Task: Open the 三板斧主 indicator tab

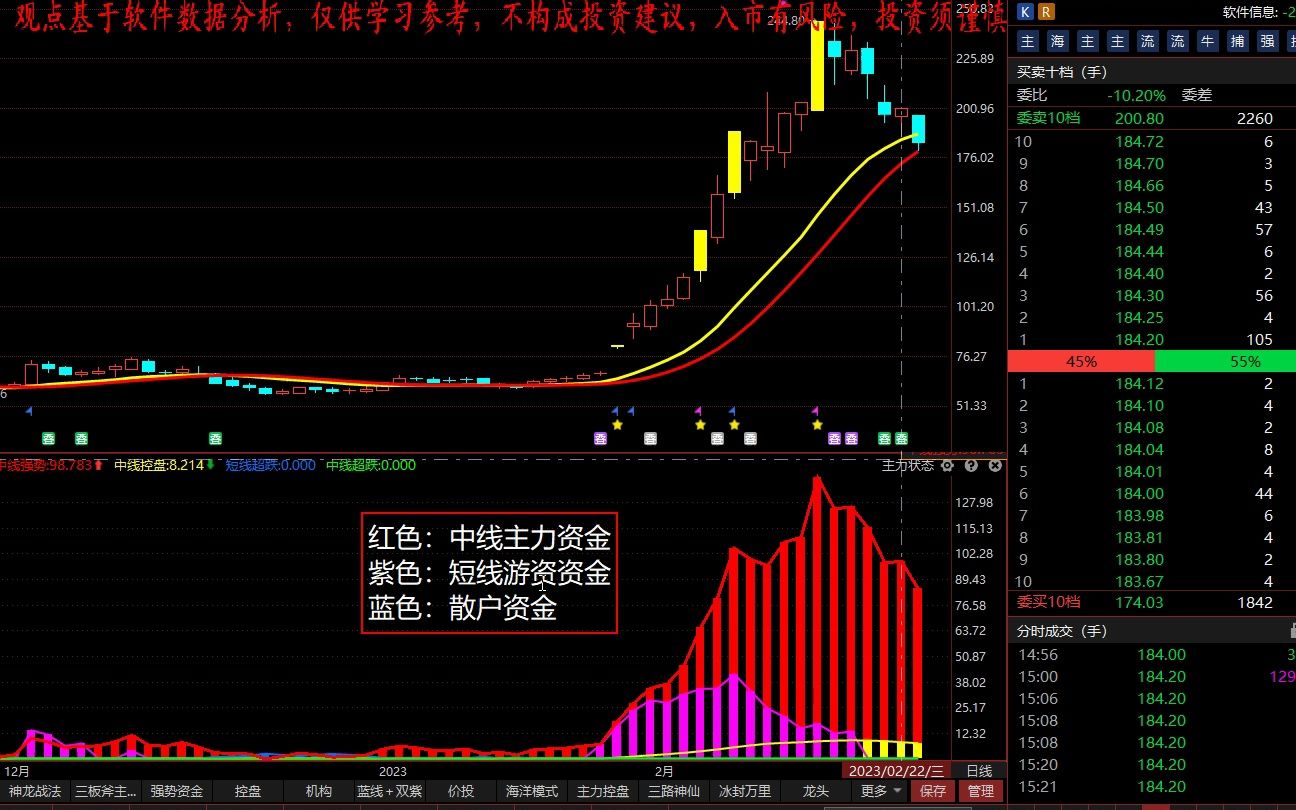Action: pyautogui.click(x=106, y=791)
